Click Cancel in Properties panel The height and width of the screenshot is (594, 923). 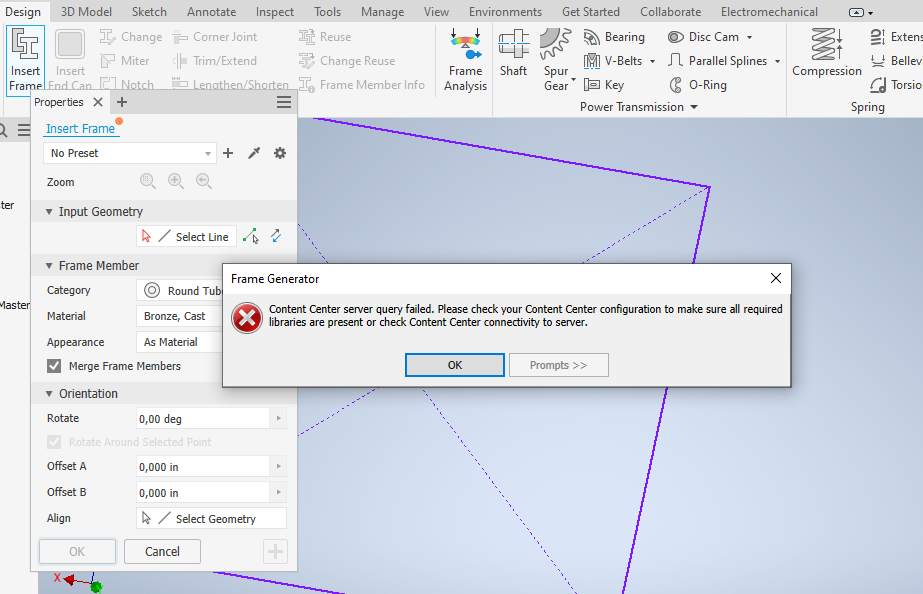point(162,552)
